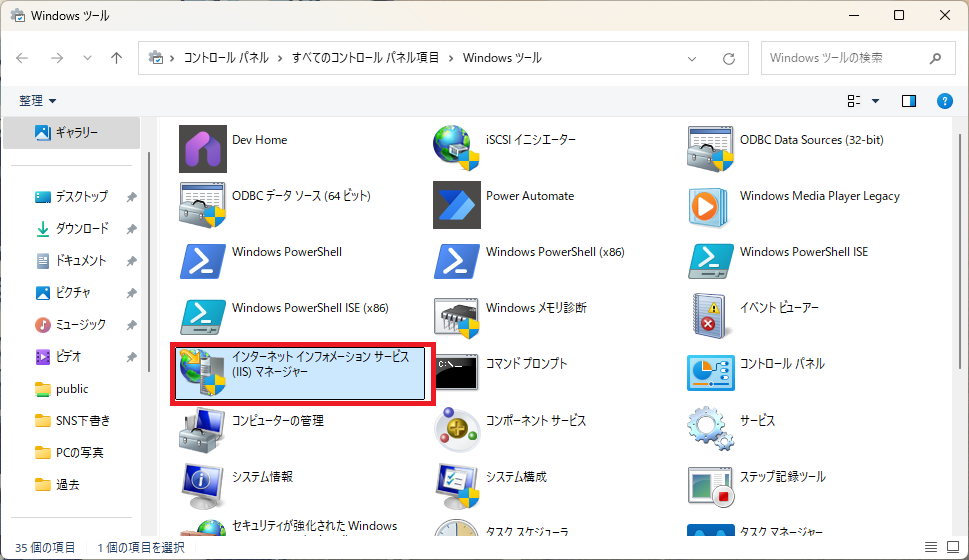The height and width of the screenshot is (560, 969).
Task: Go back with the back arrow
Action: tap(22, 58)
